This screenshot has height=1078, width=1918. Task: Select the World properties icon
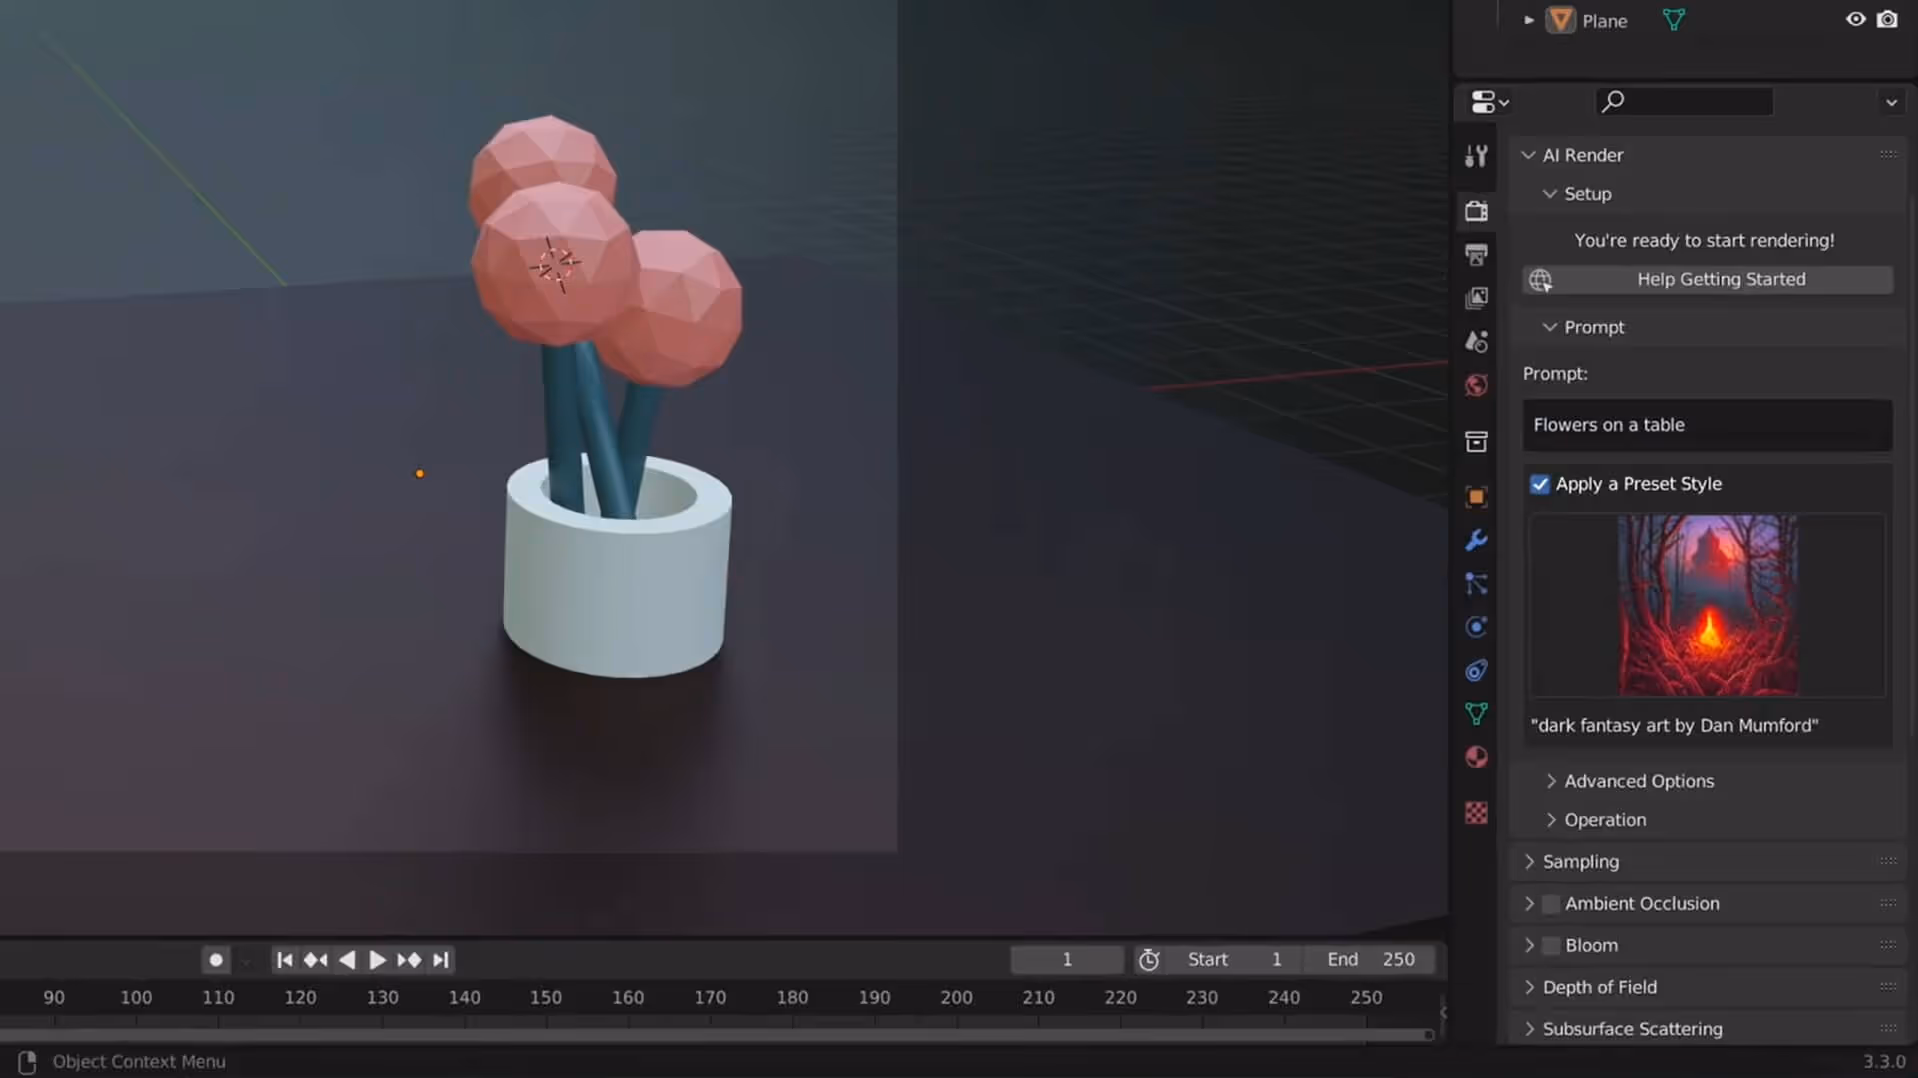1476,385
